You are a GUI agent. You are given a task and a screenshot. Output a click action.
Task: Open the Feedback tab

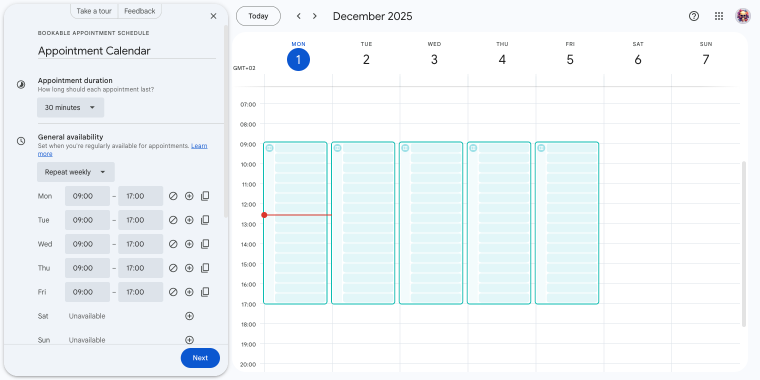point(140,11)
